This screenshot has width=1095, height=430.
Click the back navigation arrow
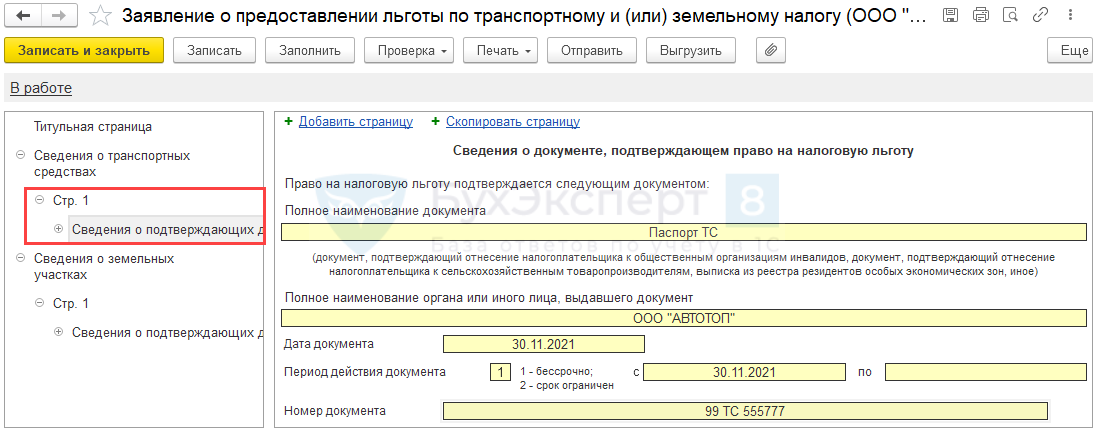tap(24, 16)
